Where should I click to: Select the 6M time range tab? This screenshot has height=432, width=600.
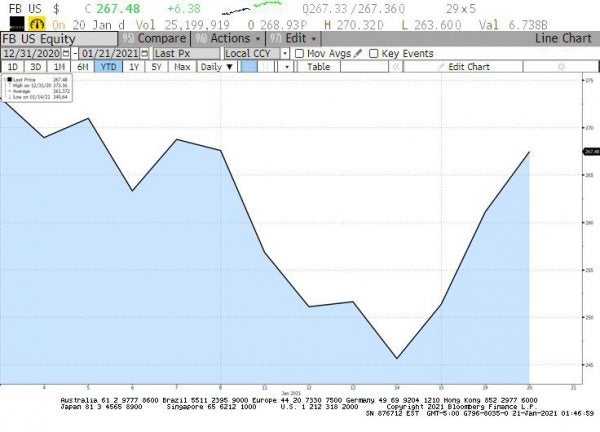coord(83,67)
